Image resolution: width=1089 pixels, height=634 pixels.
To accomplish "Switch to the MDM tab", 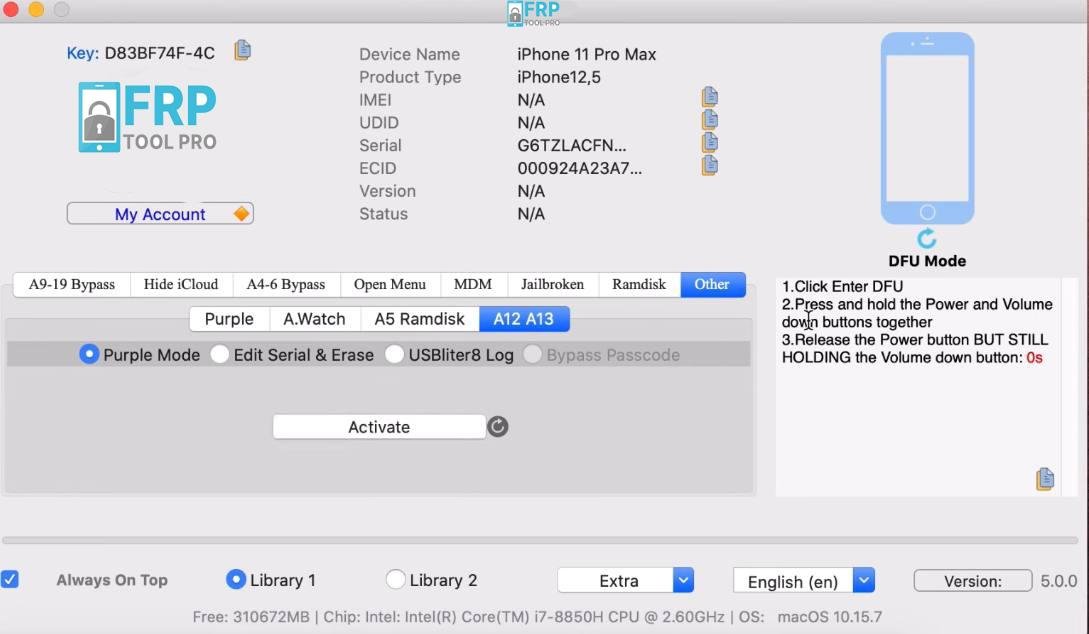I will pos(473,284).
